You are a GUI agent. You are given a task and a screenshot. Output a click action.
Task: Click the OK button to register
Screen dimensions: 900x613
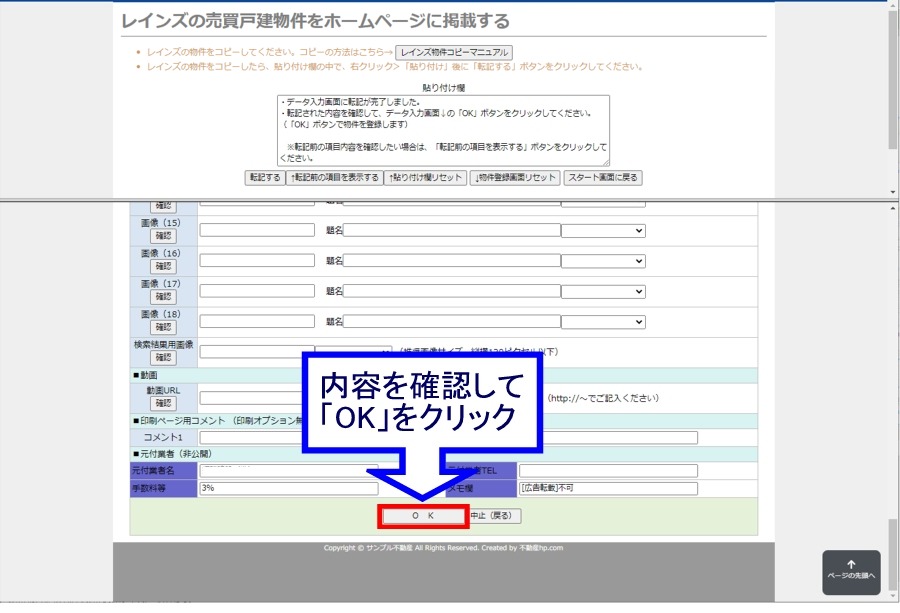[x=423, y=516]
